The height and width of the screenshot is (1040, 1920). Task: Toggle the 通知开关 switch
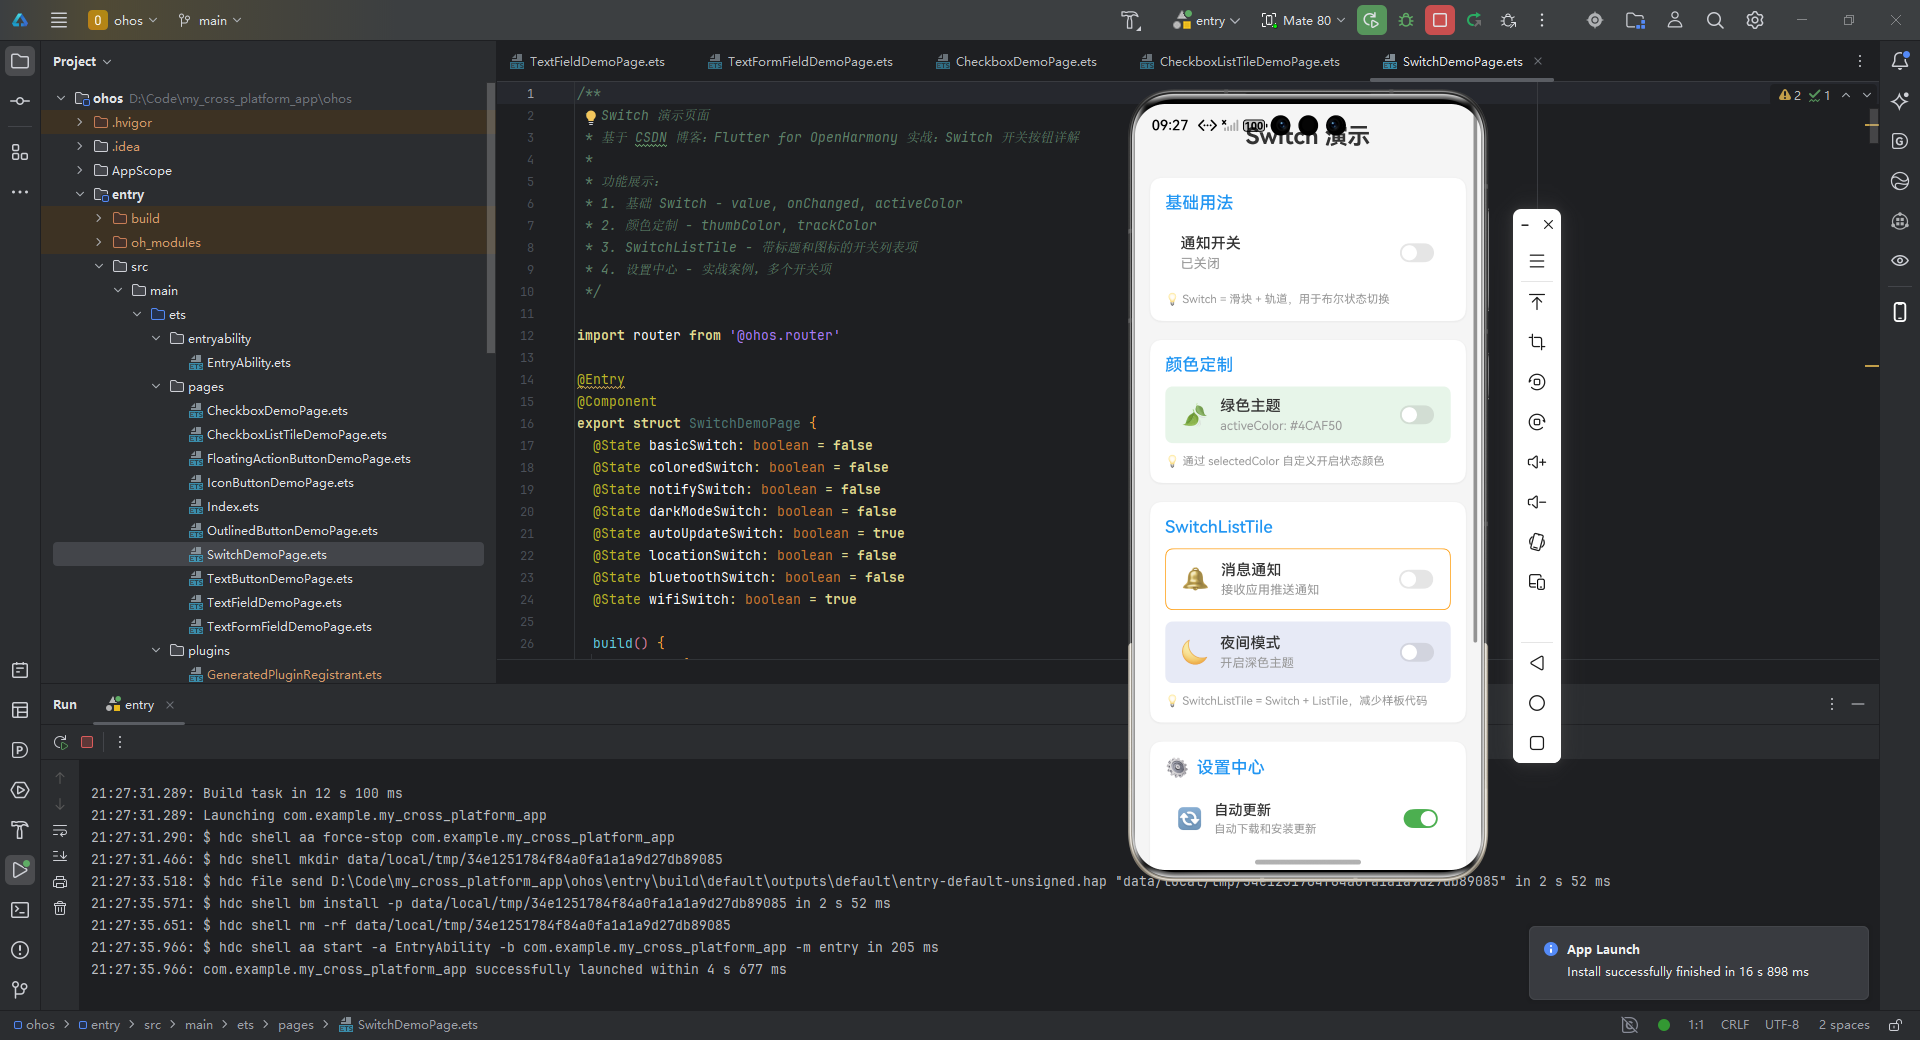click(1417, 253)
